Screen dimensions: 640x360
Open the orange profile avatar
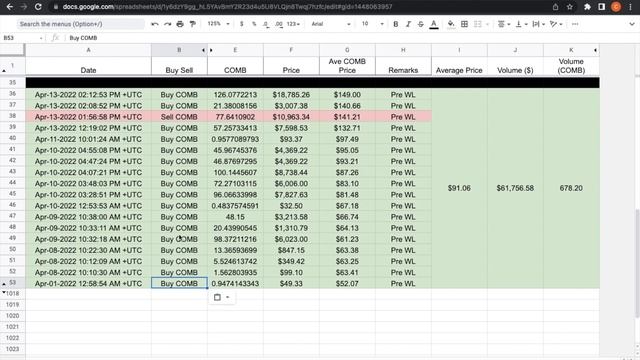pyautogui.click(x=616, y=7)
